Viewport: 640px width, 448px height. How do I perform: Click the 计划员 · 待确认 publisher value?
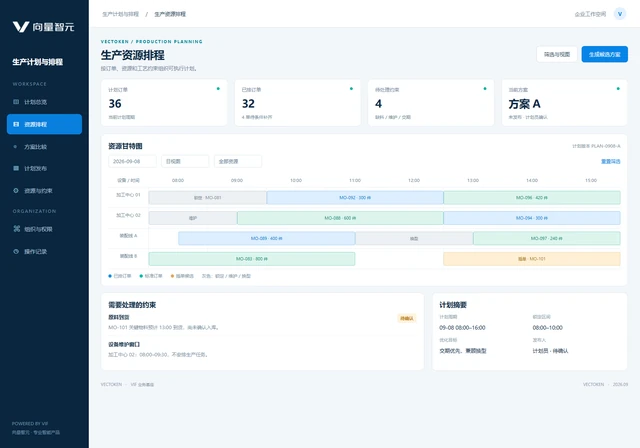pos(550,351)
